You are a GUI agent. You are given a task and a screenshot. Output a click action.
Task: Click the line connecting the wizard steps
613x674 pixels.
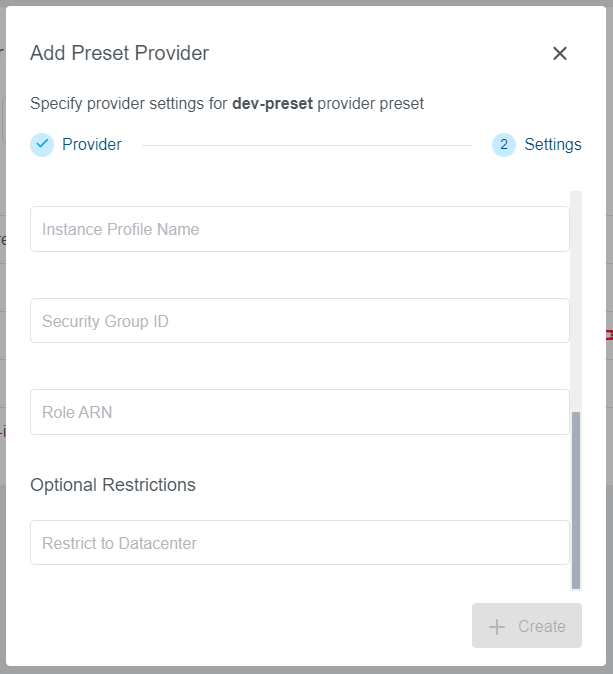pos(306,145)
